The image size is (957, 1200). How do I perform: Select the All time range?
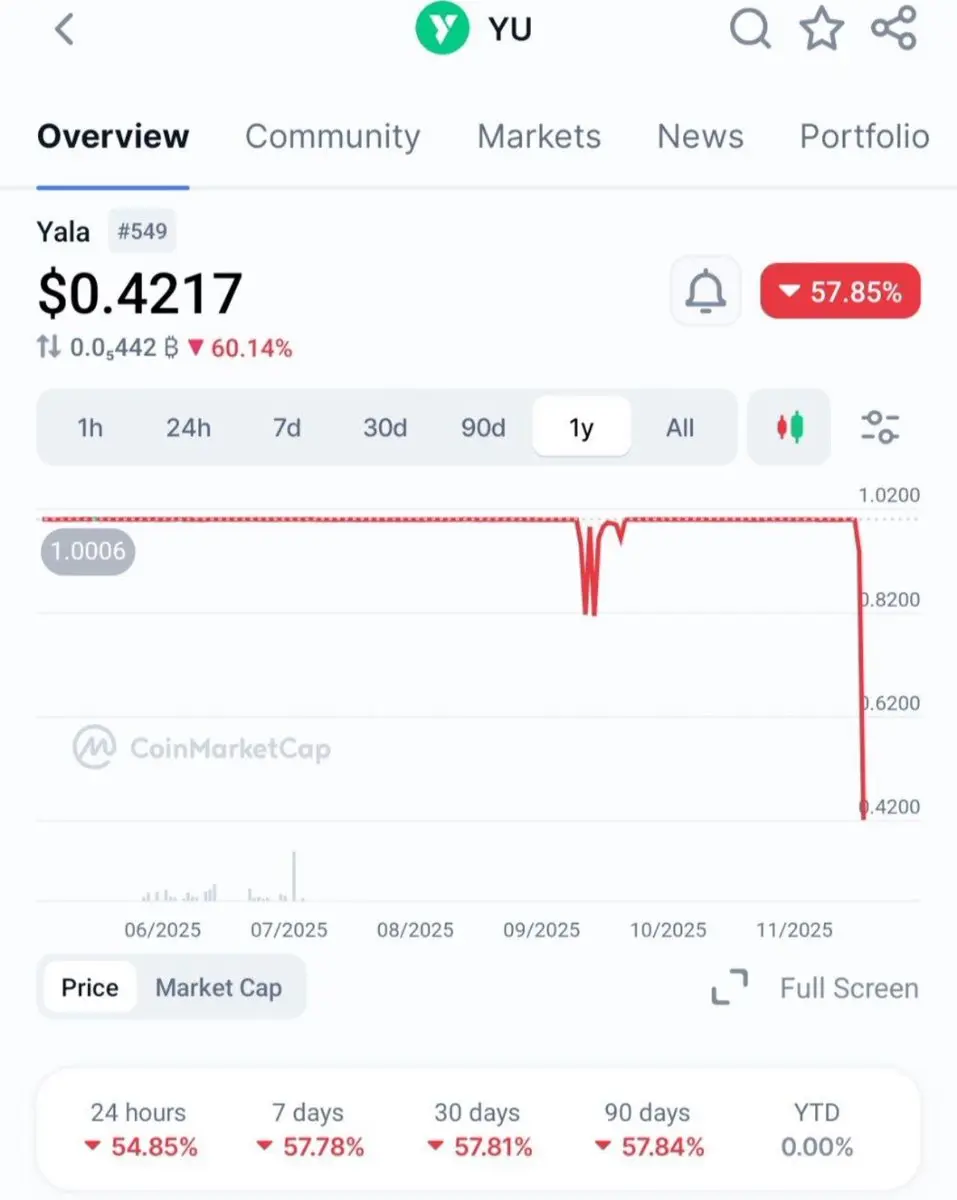pyautogui.click(x=680, y=428)
